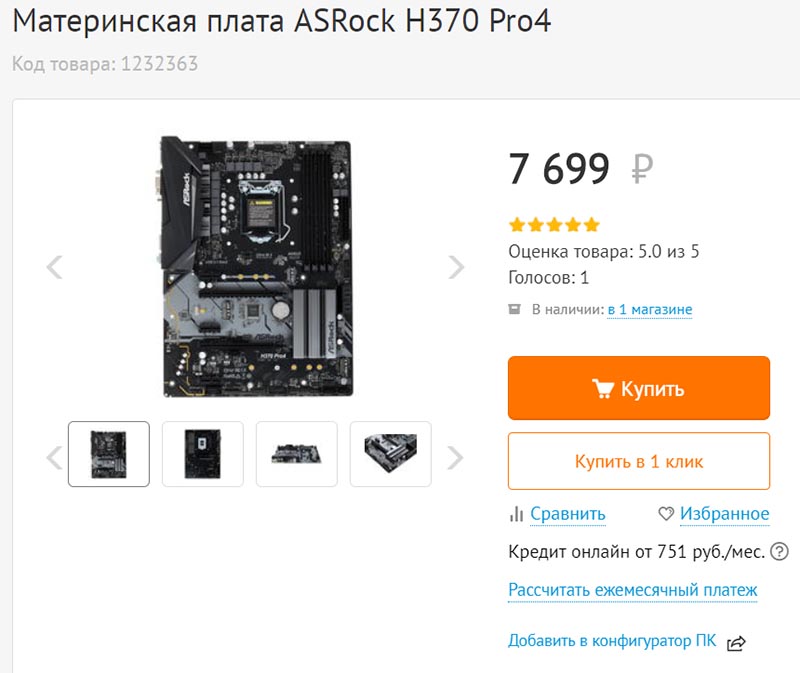
Task: Show previous main product image with left arrow
Action: (55, 267)
